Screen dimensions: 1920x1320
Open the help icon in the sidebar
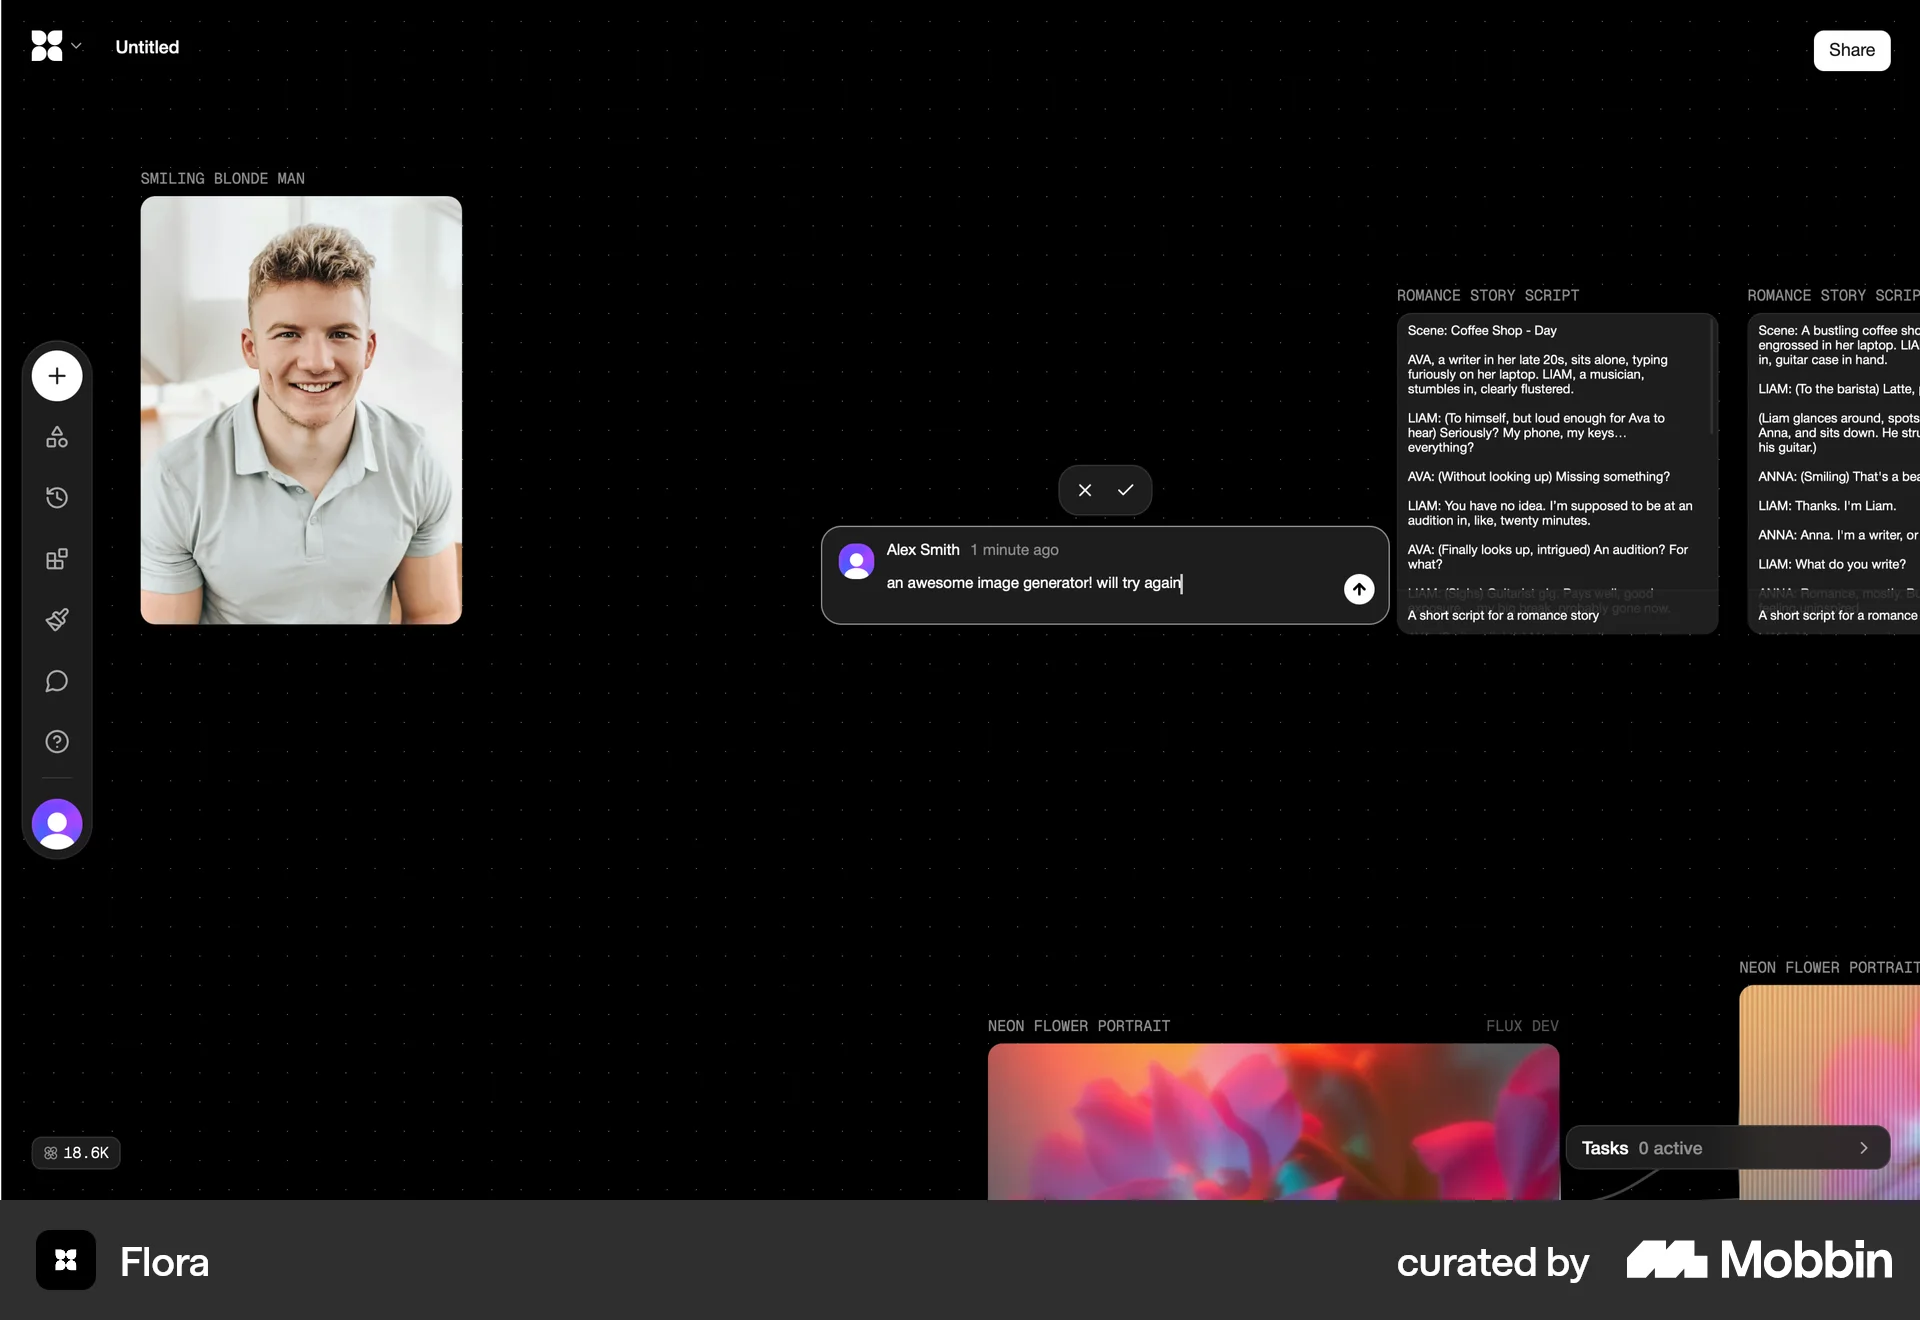pos(57,742)
